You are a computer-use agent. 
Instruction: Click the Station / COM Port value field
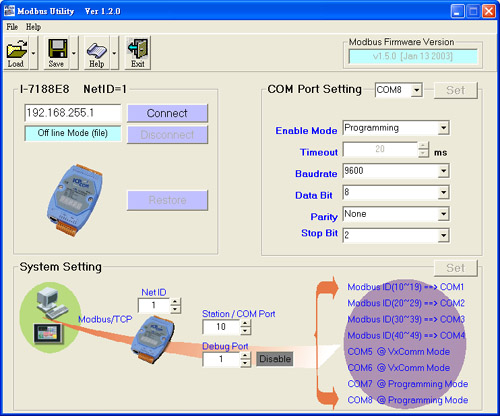[x=221, y=327]
